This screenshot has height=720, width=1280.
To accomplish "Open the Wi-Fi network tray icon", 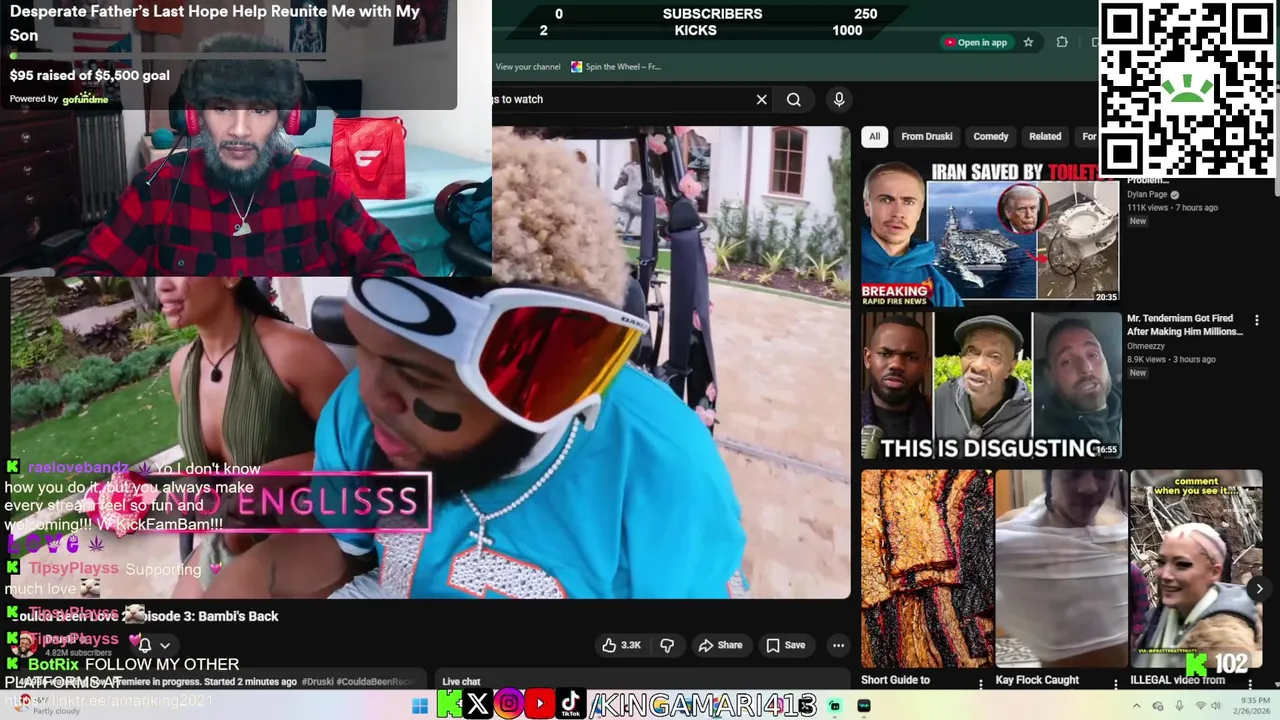I will coord(1200,706).
